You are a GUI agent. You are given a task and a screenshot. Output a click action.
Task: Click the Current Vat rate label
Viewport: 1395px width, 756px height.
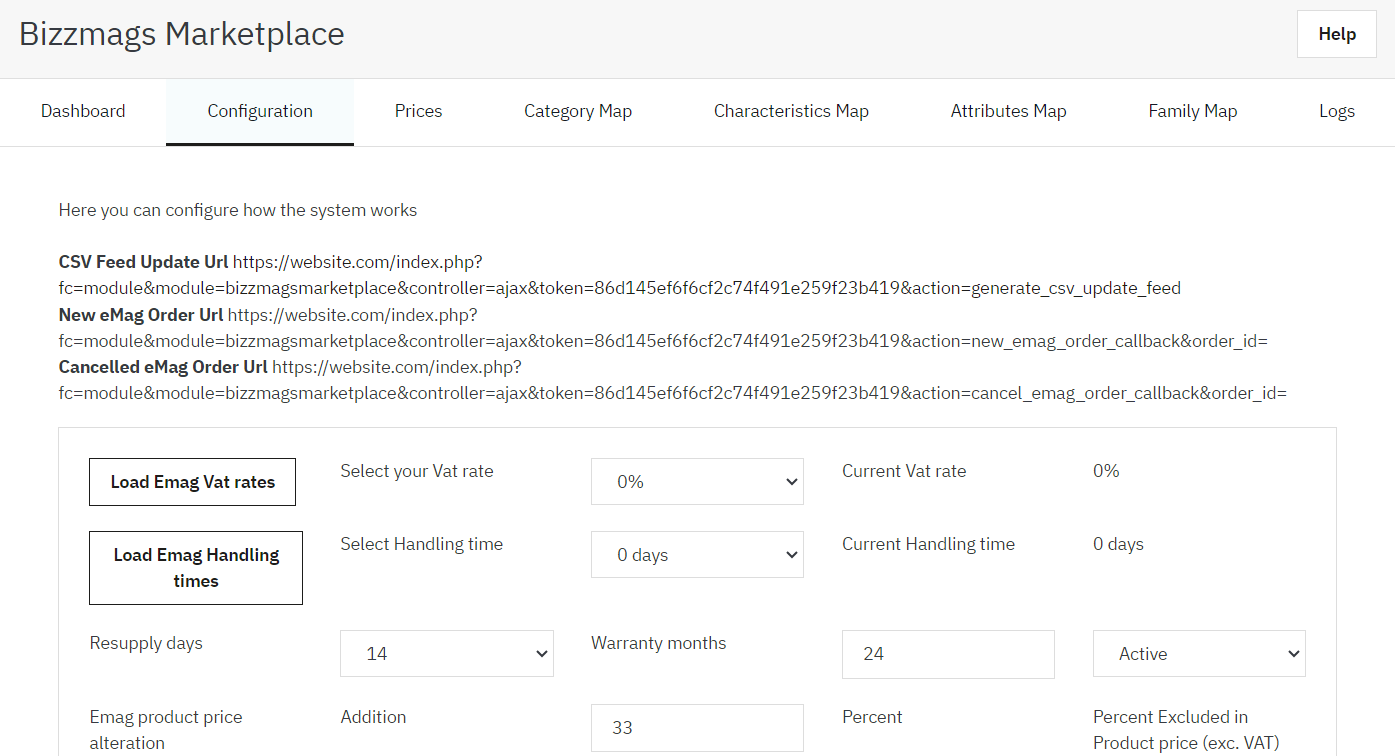pyautogui.click(x=904, y=471)
